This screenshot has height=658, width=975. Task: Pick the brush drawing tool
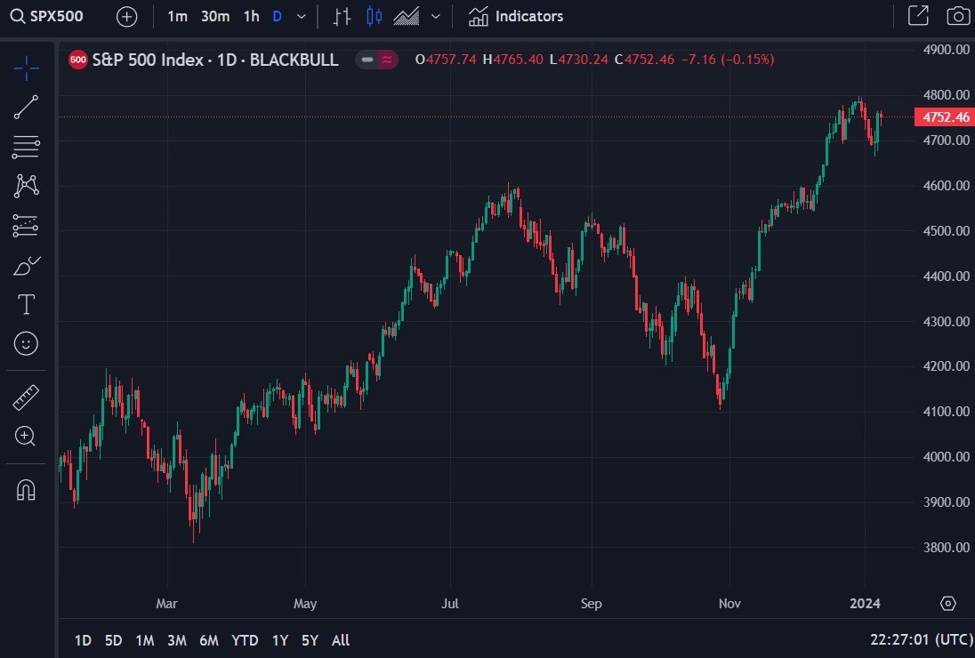[26, 265]
